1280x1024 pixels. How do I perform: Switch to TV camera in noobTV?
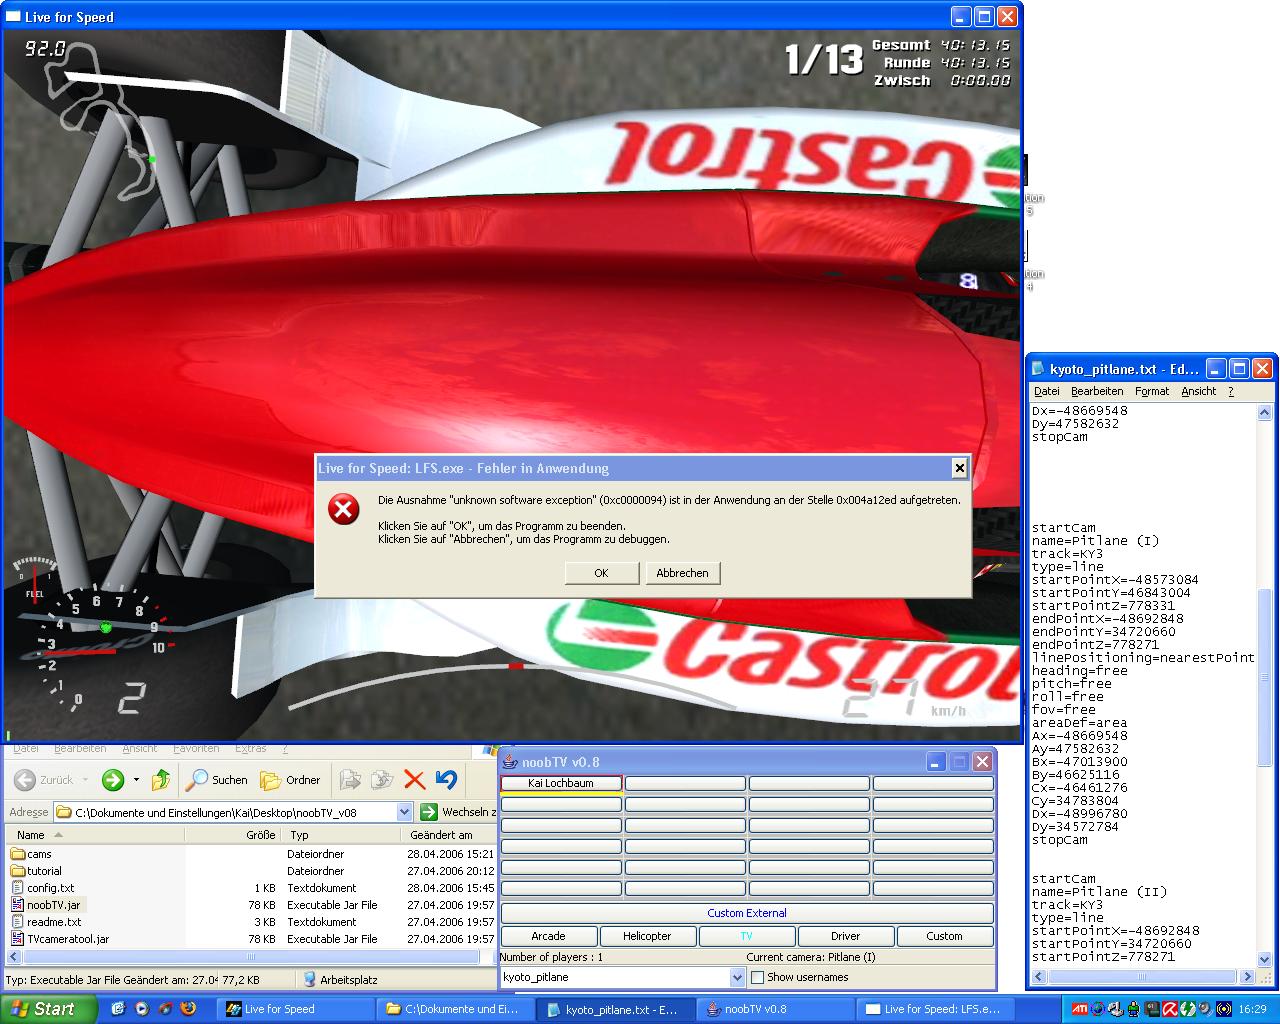click(x=746, y=936)
